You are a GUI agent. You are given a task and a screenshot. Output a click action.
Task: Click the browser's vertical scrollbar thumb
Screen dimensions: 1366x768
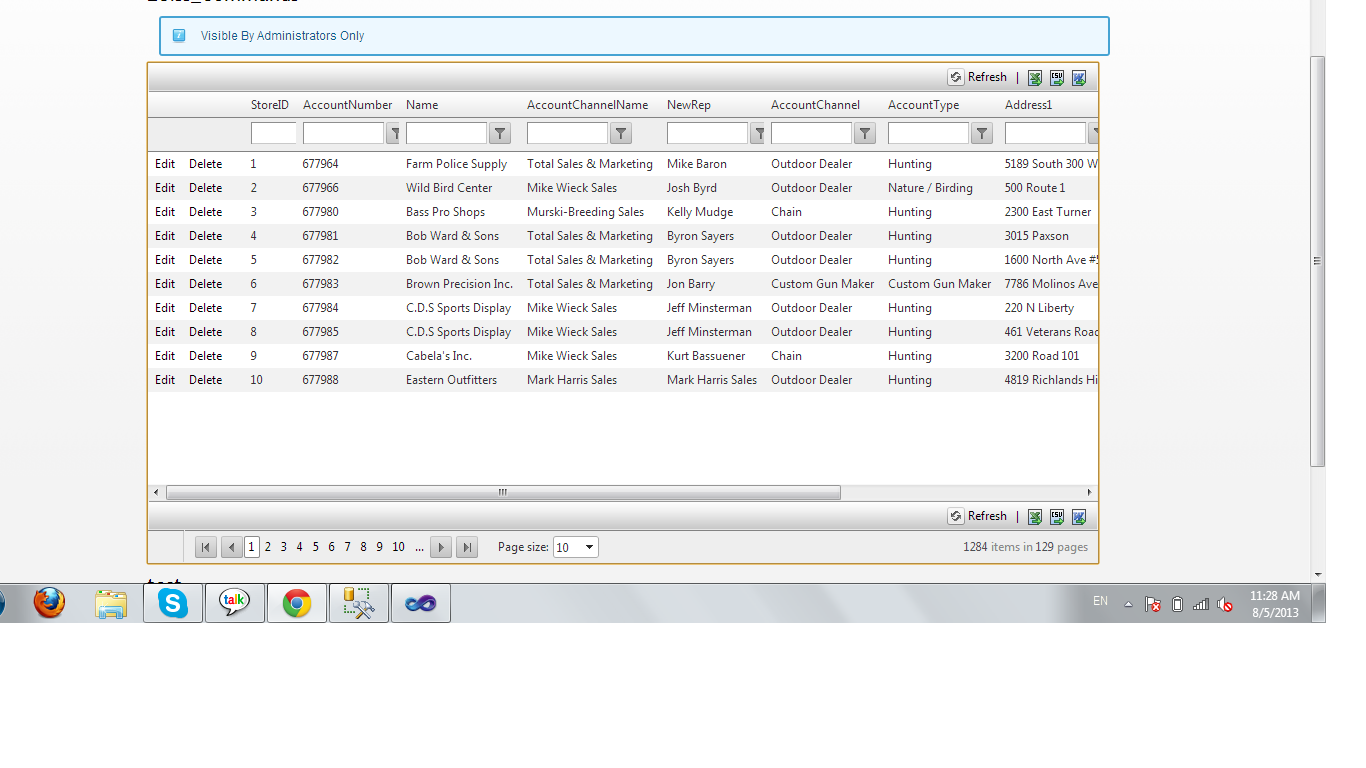point(1318,261)
